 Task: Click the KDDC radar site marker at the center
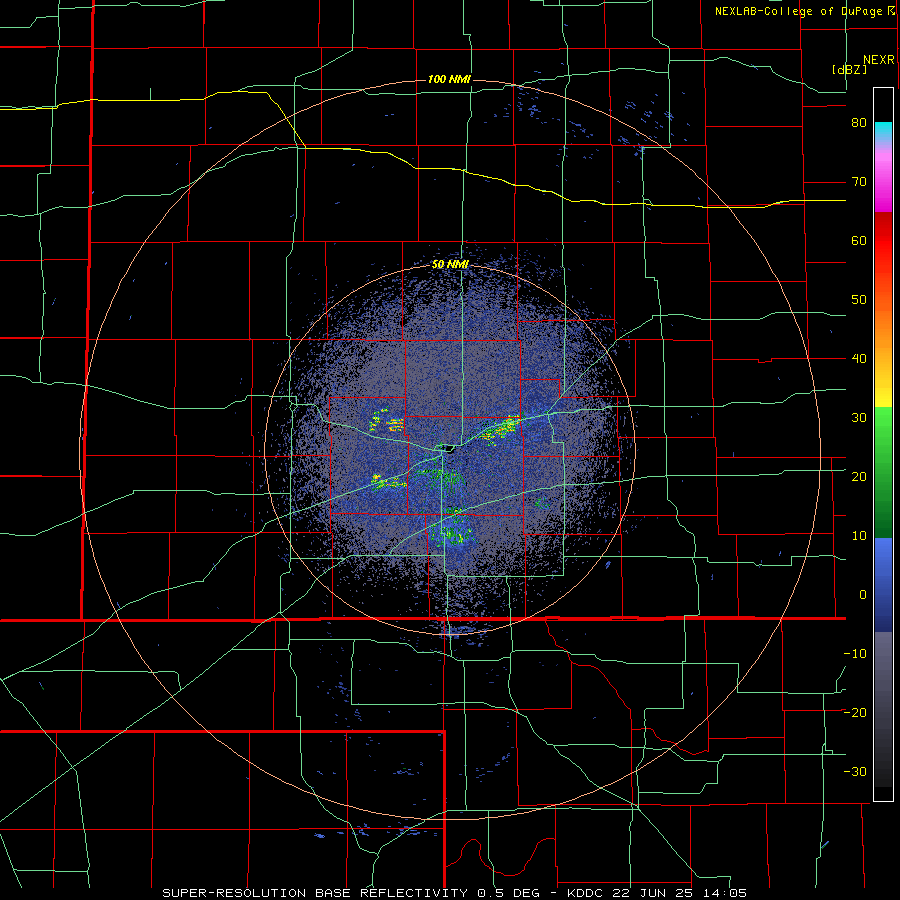tap(447, 447)
